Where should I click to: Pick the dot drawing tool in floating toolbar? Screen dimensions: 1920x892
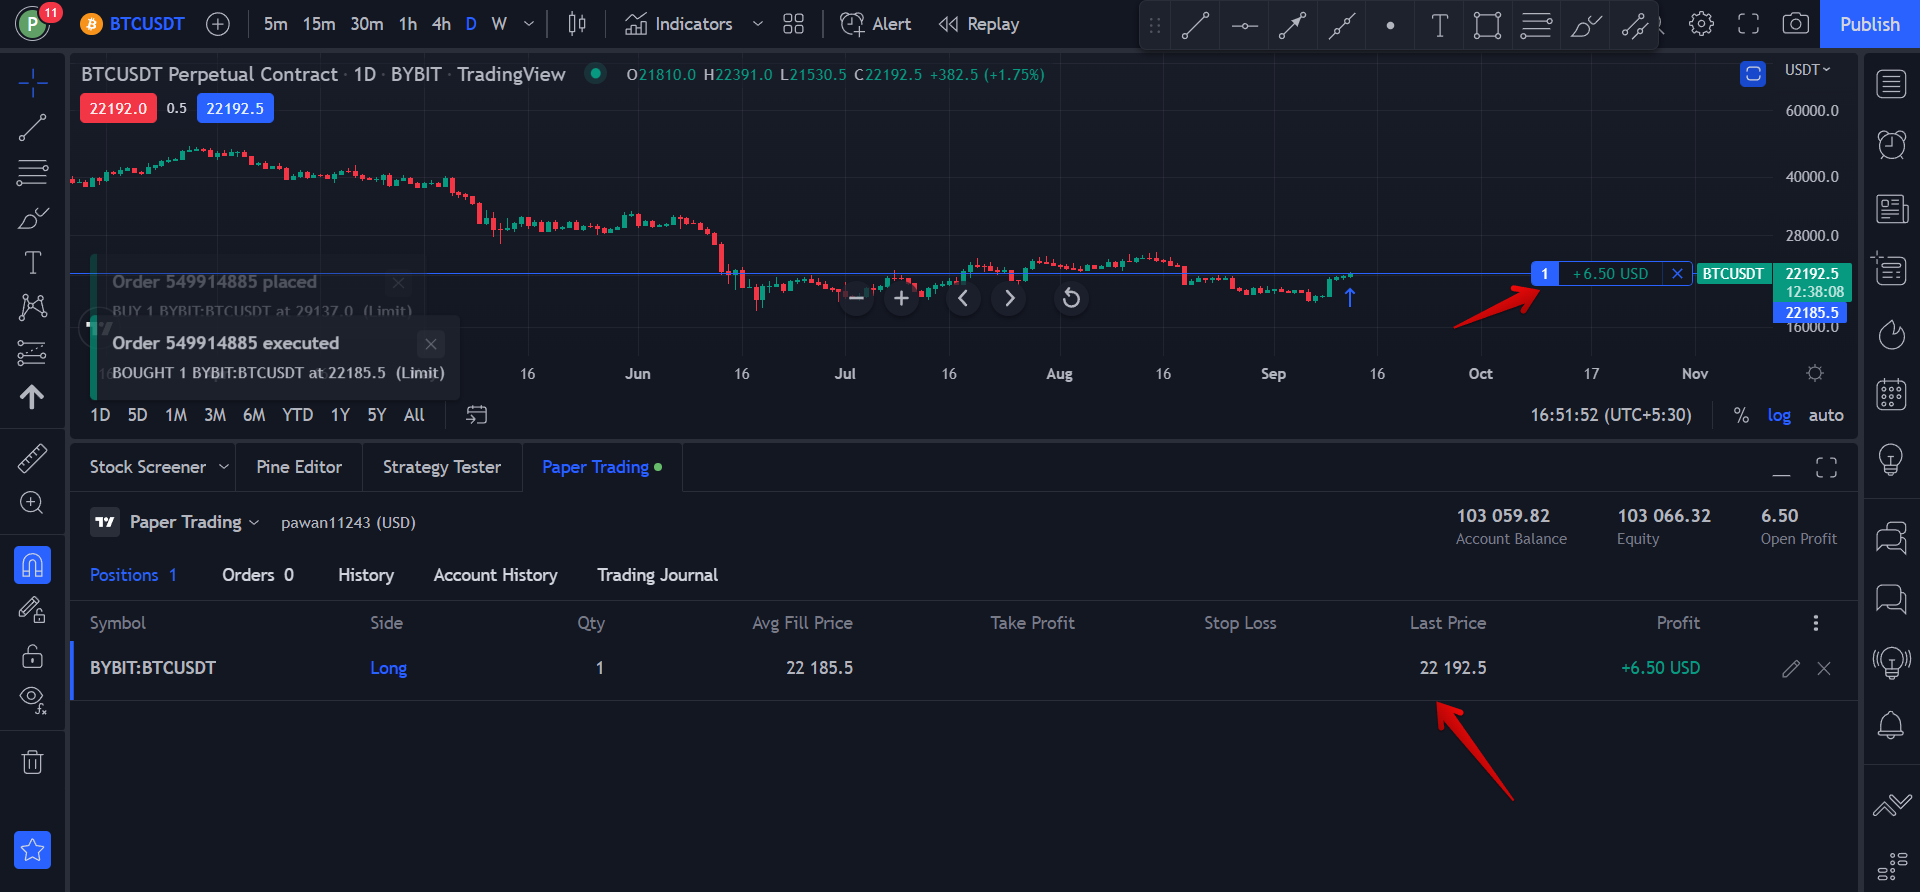coord(1390,26)
